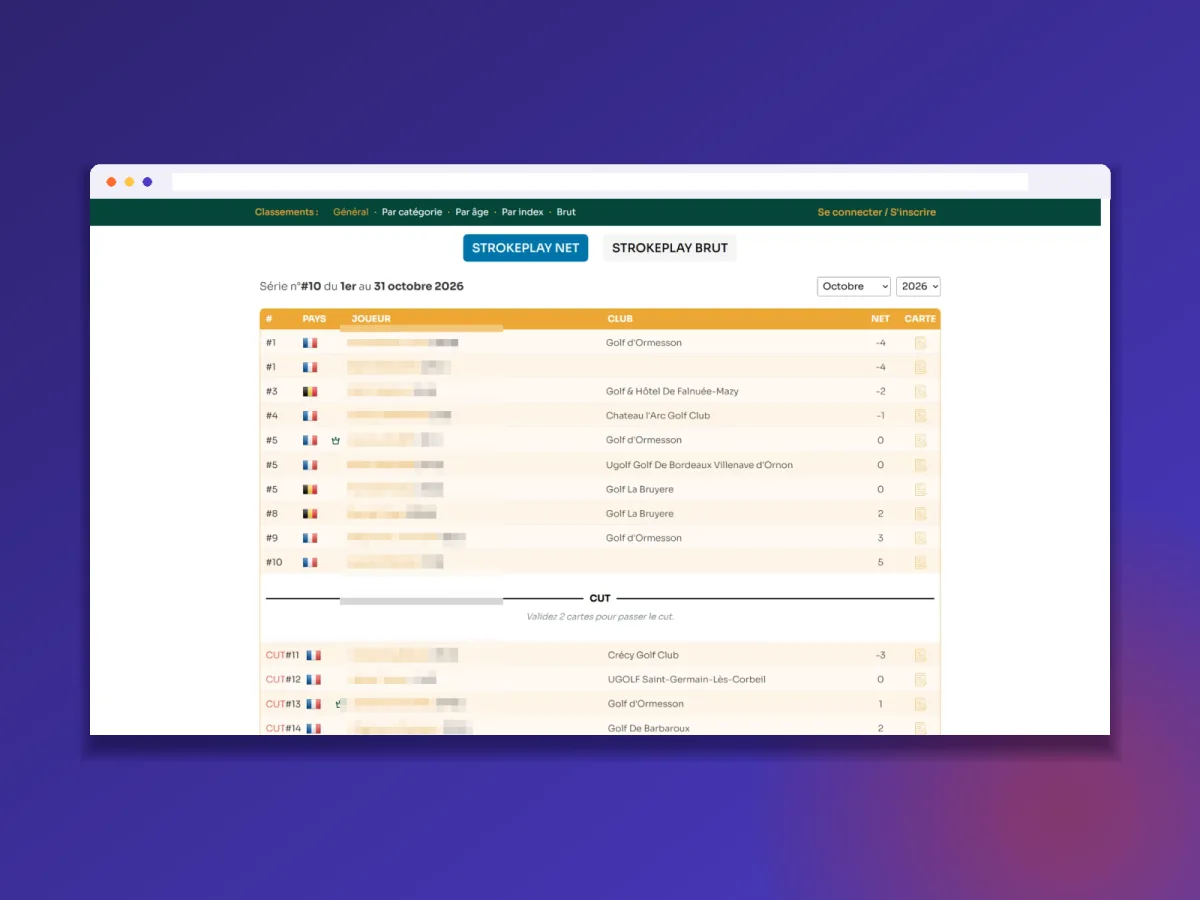Screen dimensions: 1200x900
Task: Open the card icon on rank #8 Golf La Bruyere
Action: pos(920,514)
